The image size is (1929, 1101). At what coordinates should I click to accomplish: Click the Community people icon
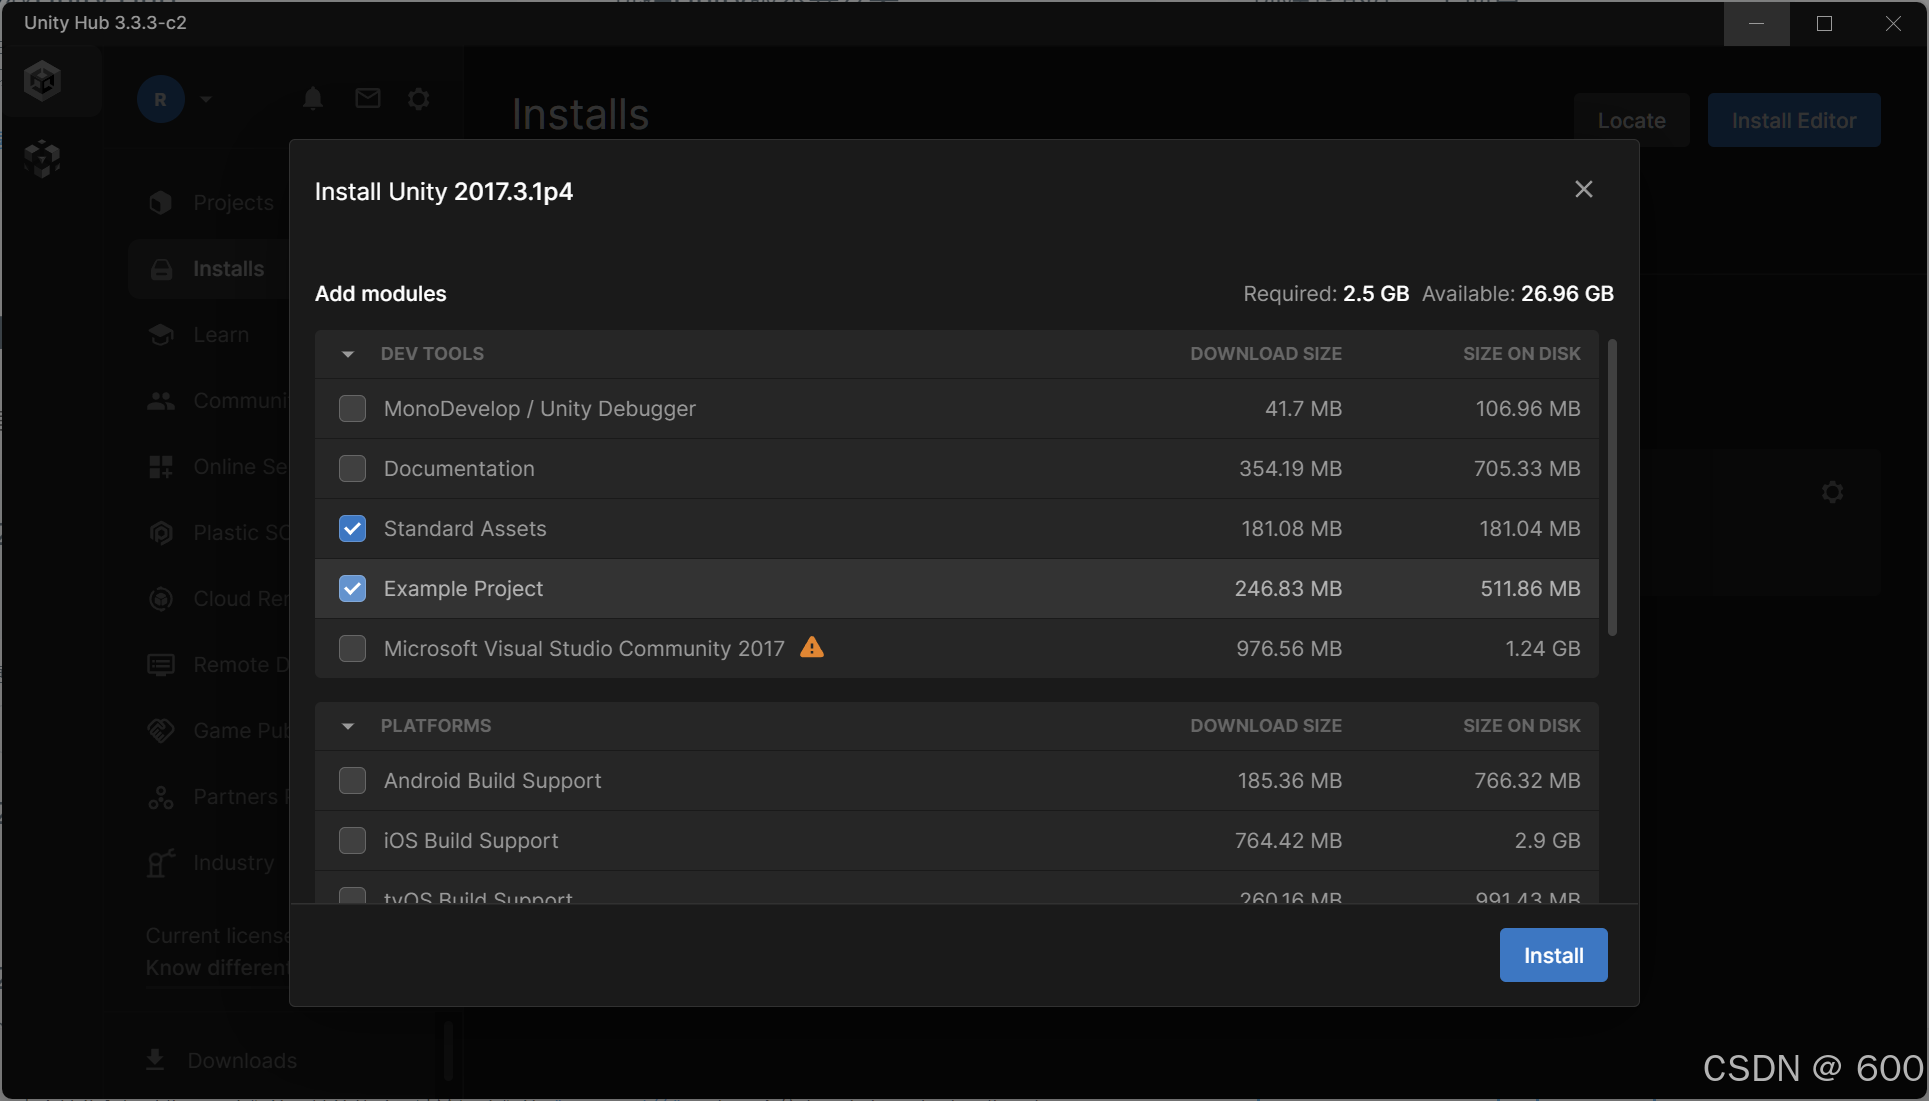(x=161, y=401)
